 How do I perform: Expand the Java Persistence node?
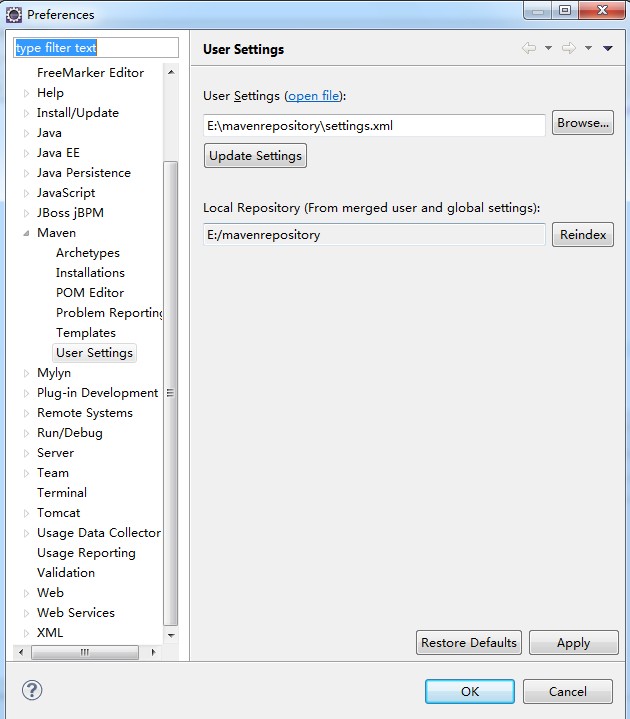(27, 173)
